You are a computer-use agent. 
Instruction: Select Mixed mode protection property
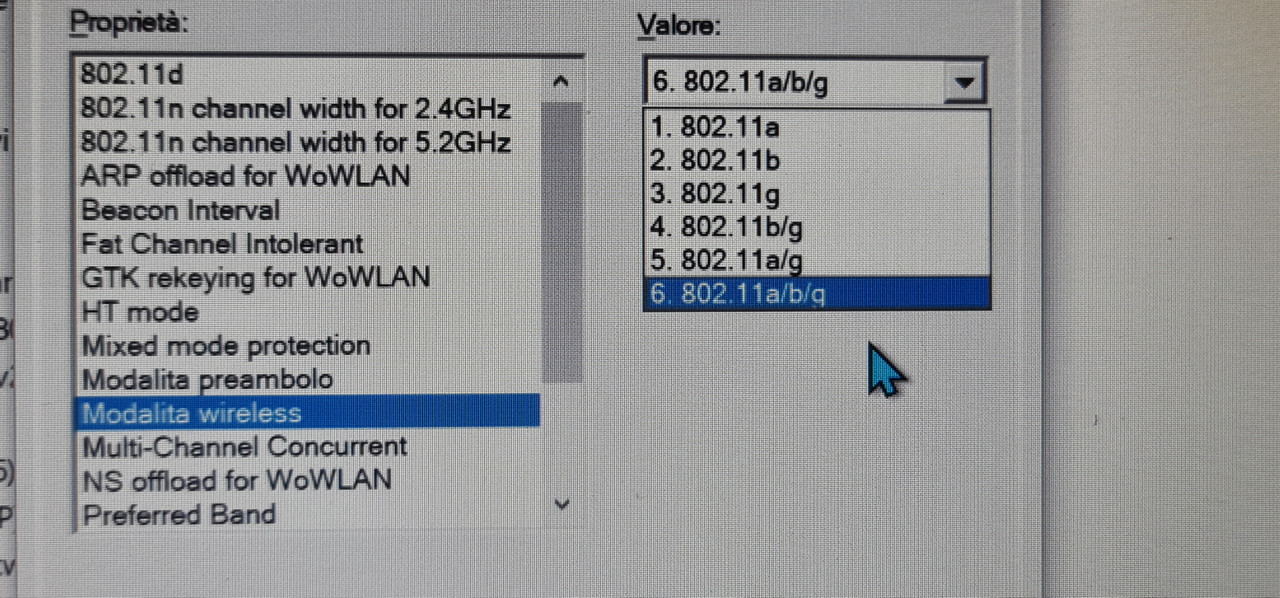tap(308, 346)
